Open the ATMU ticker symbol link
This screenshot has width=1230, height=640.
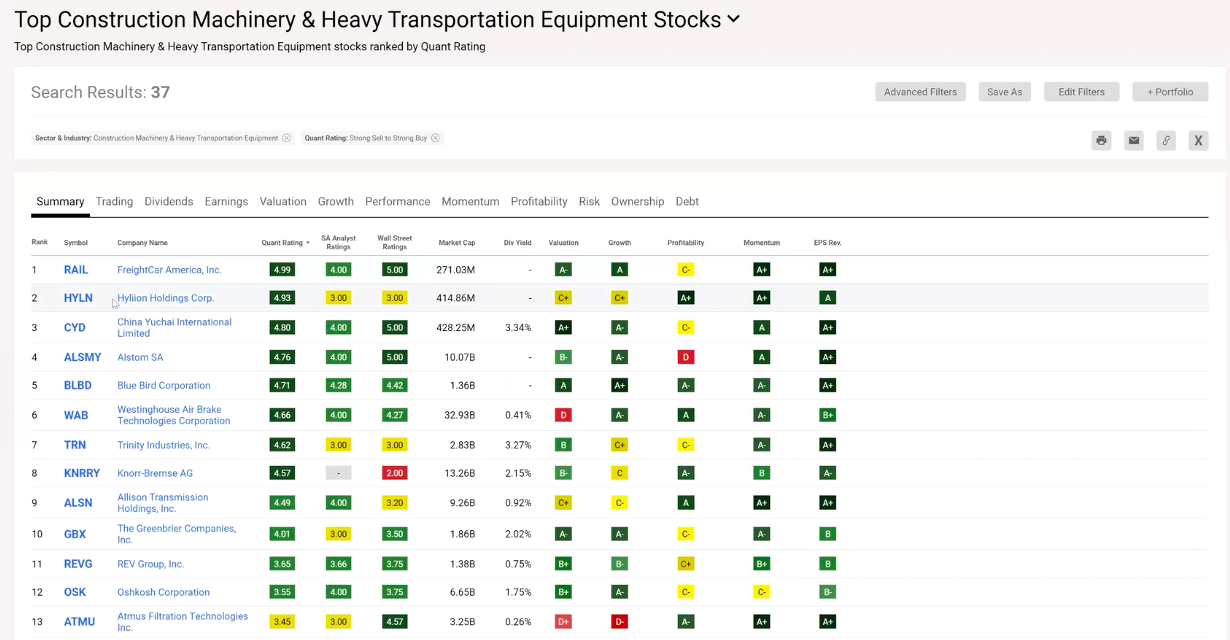pyautogui.click(x=79, y=622)
